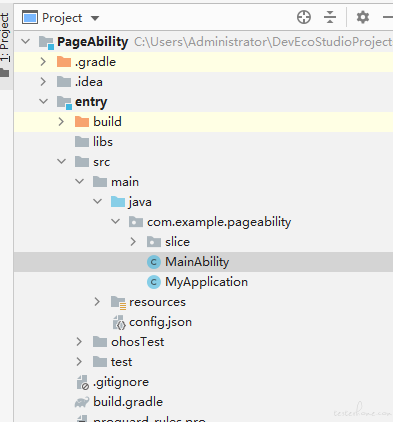Select the build folder label

(107, 122)
